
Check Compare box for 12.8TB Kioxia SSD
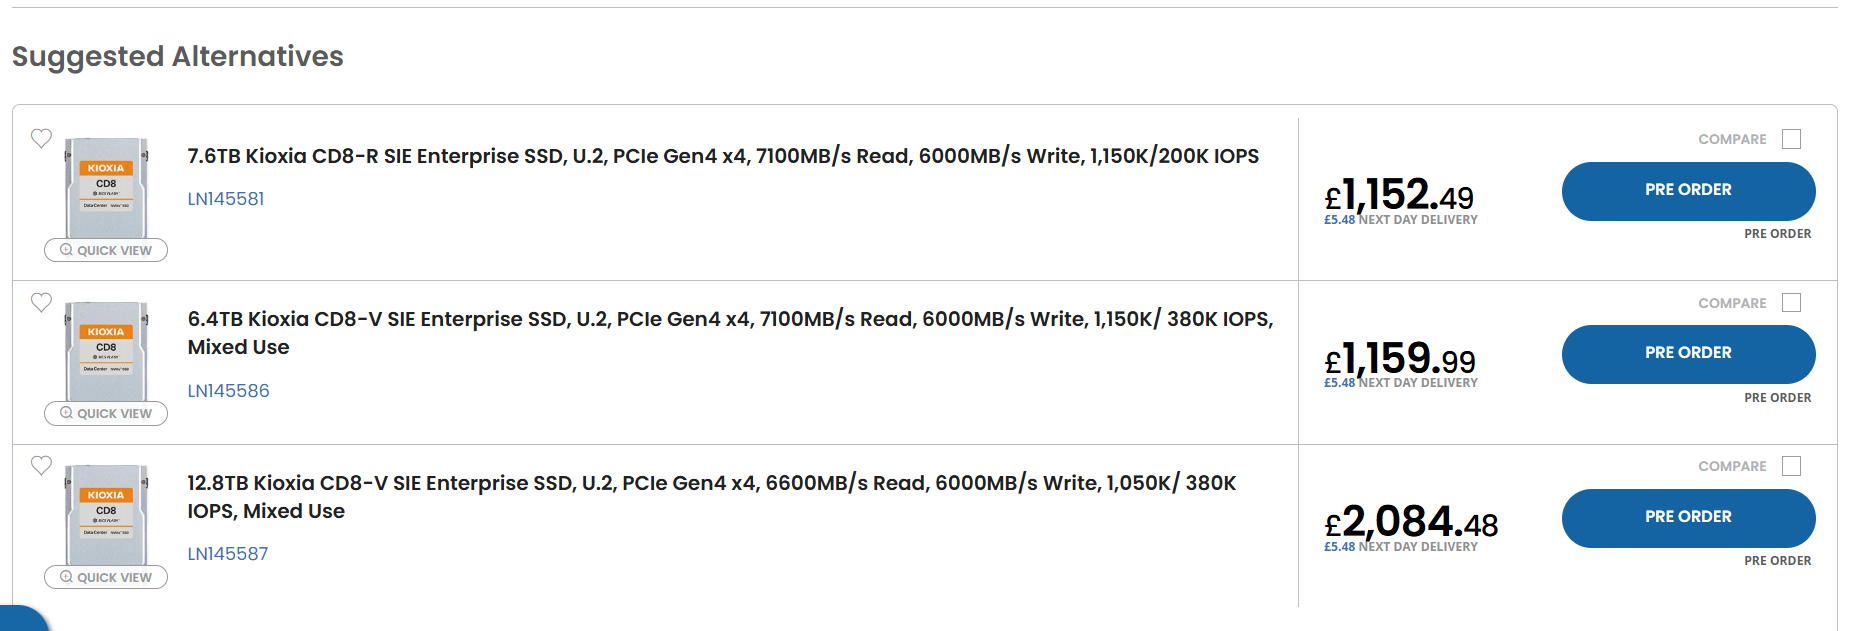pos(1791,466)
